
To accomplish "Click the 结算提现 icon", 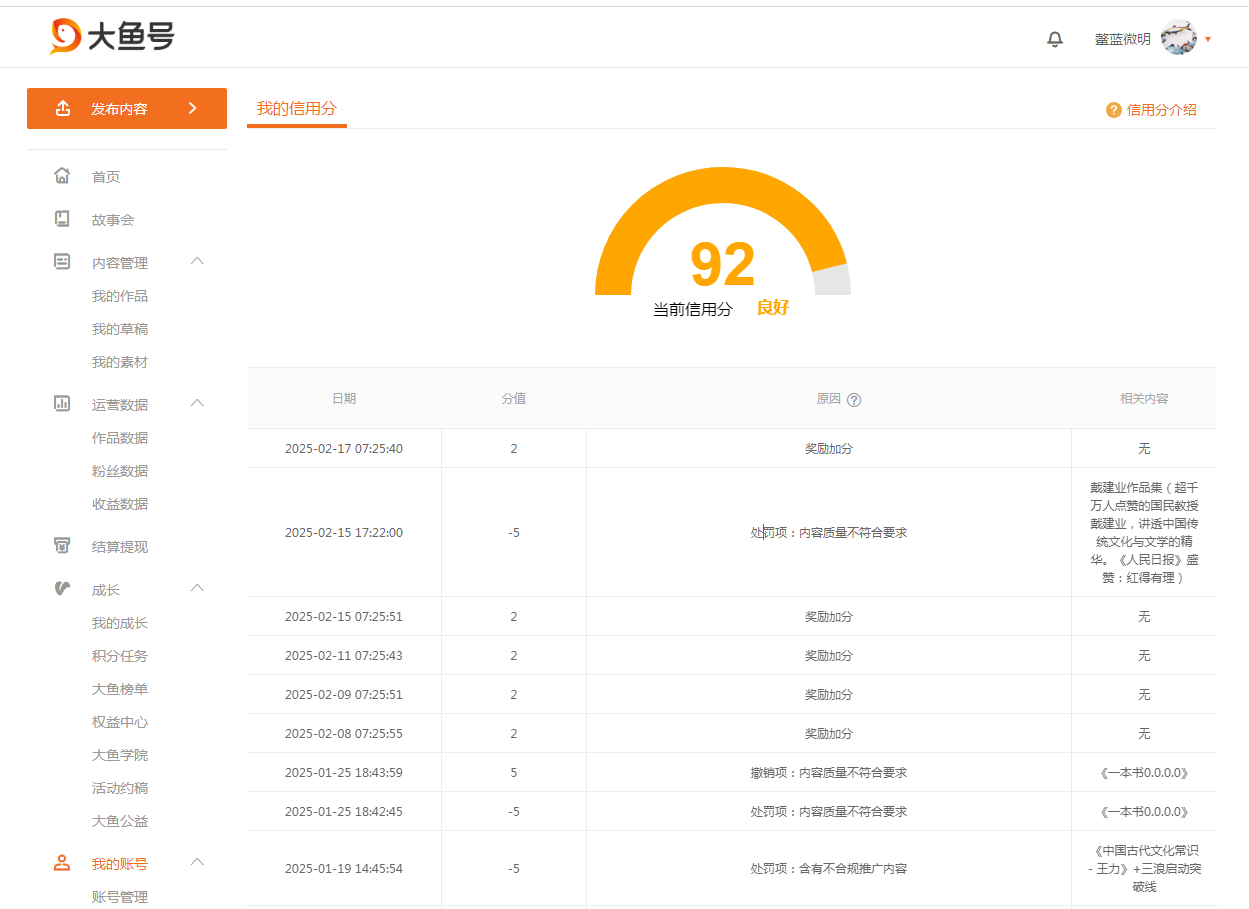I will coord(62,546).
